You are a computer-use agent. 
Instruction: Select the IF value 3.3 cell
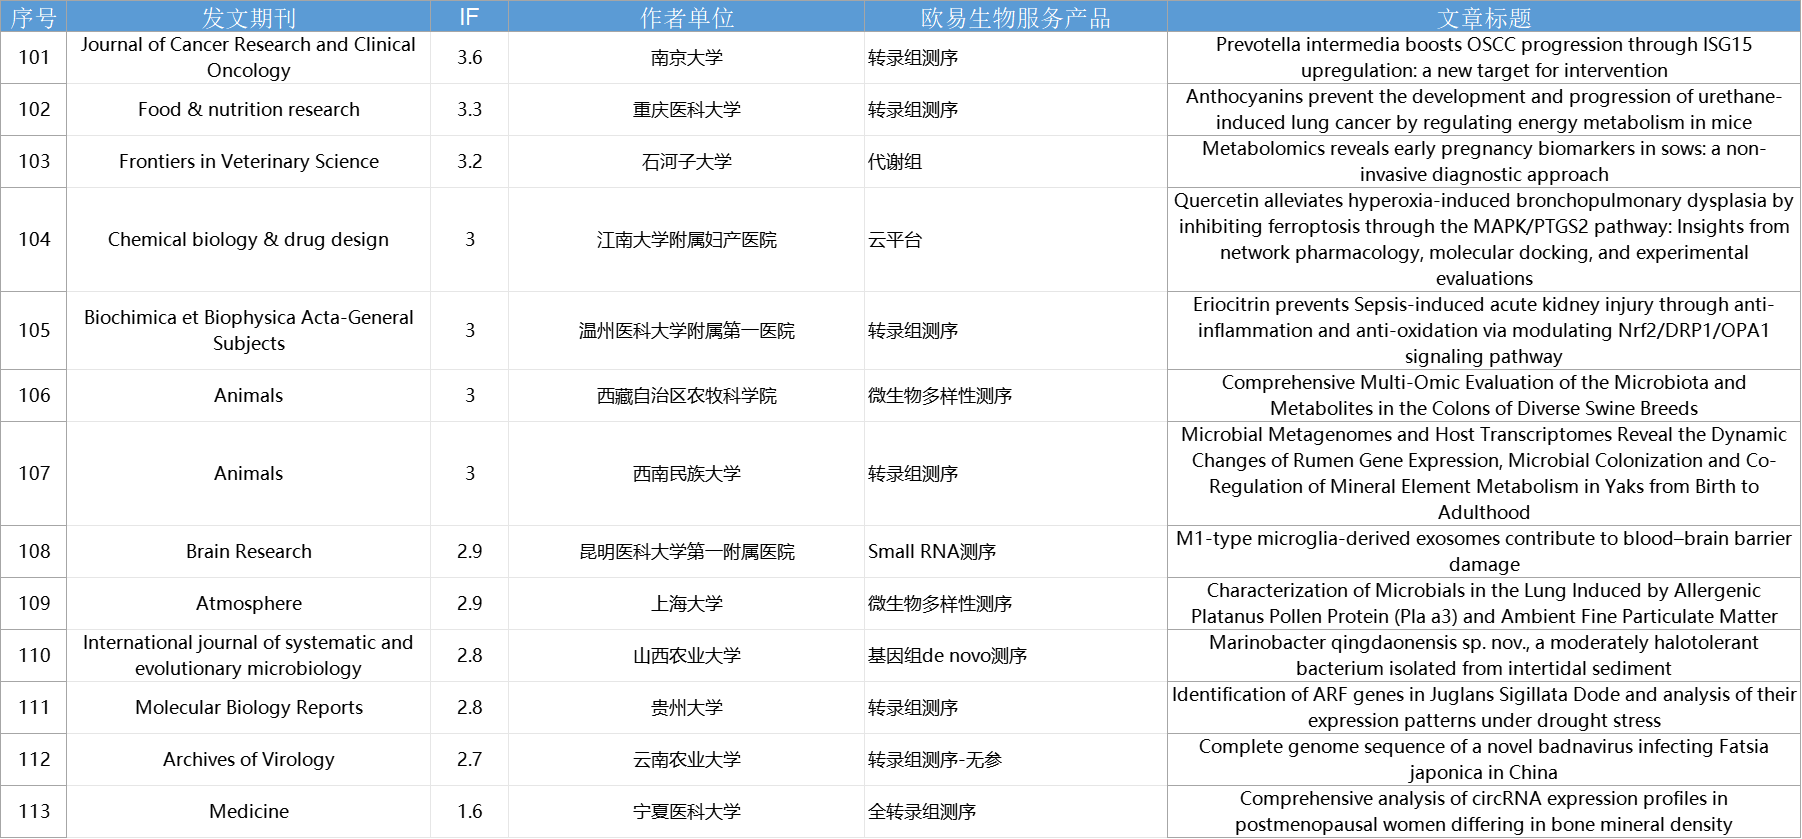click(x=469, y=110)
